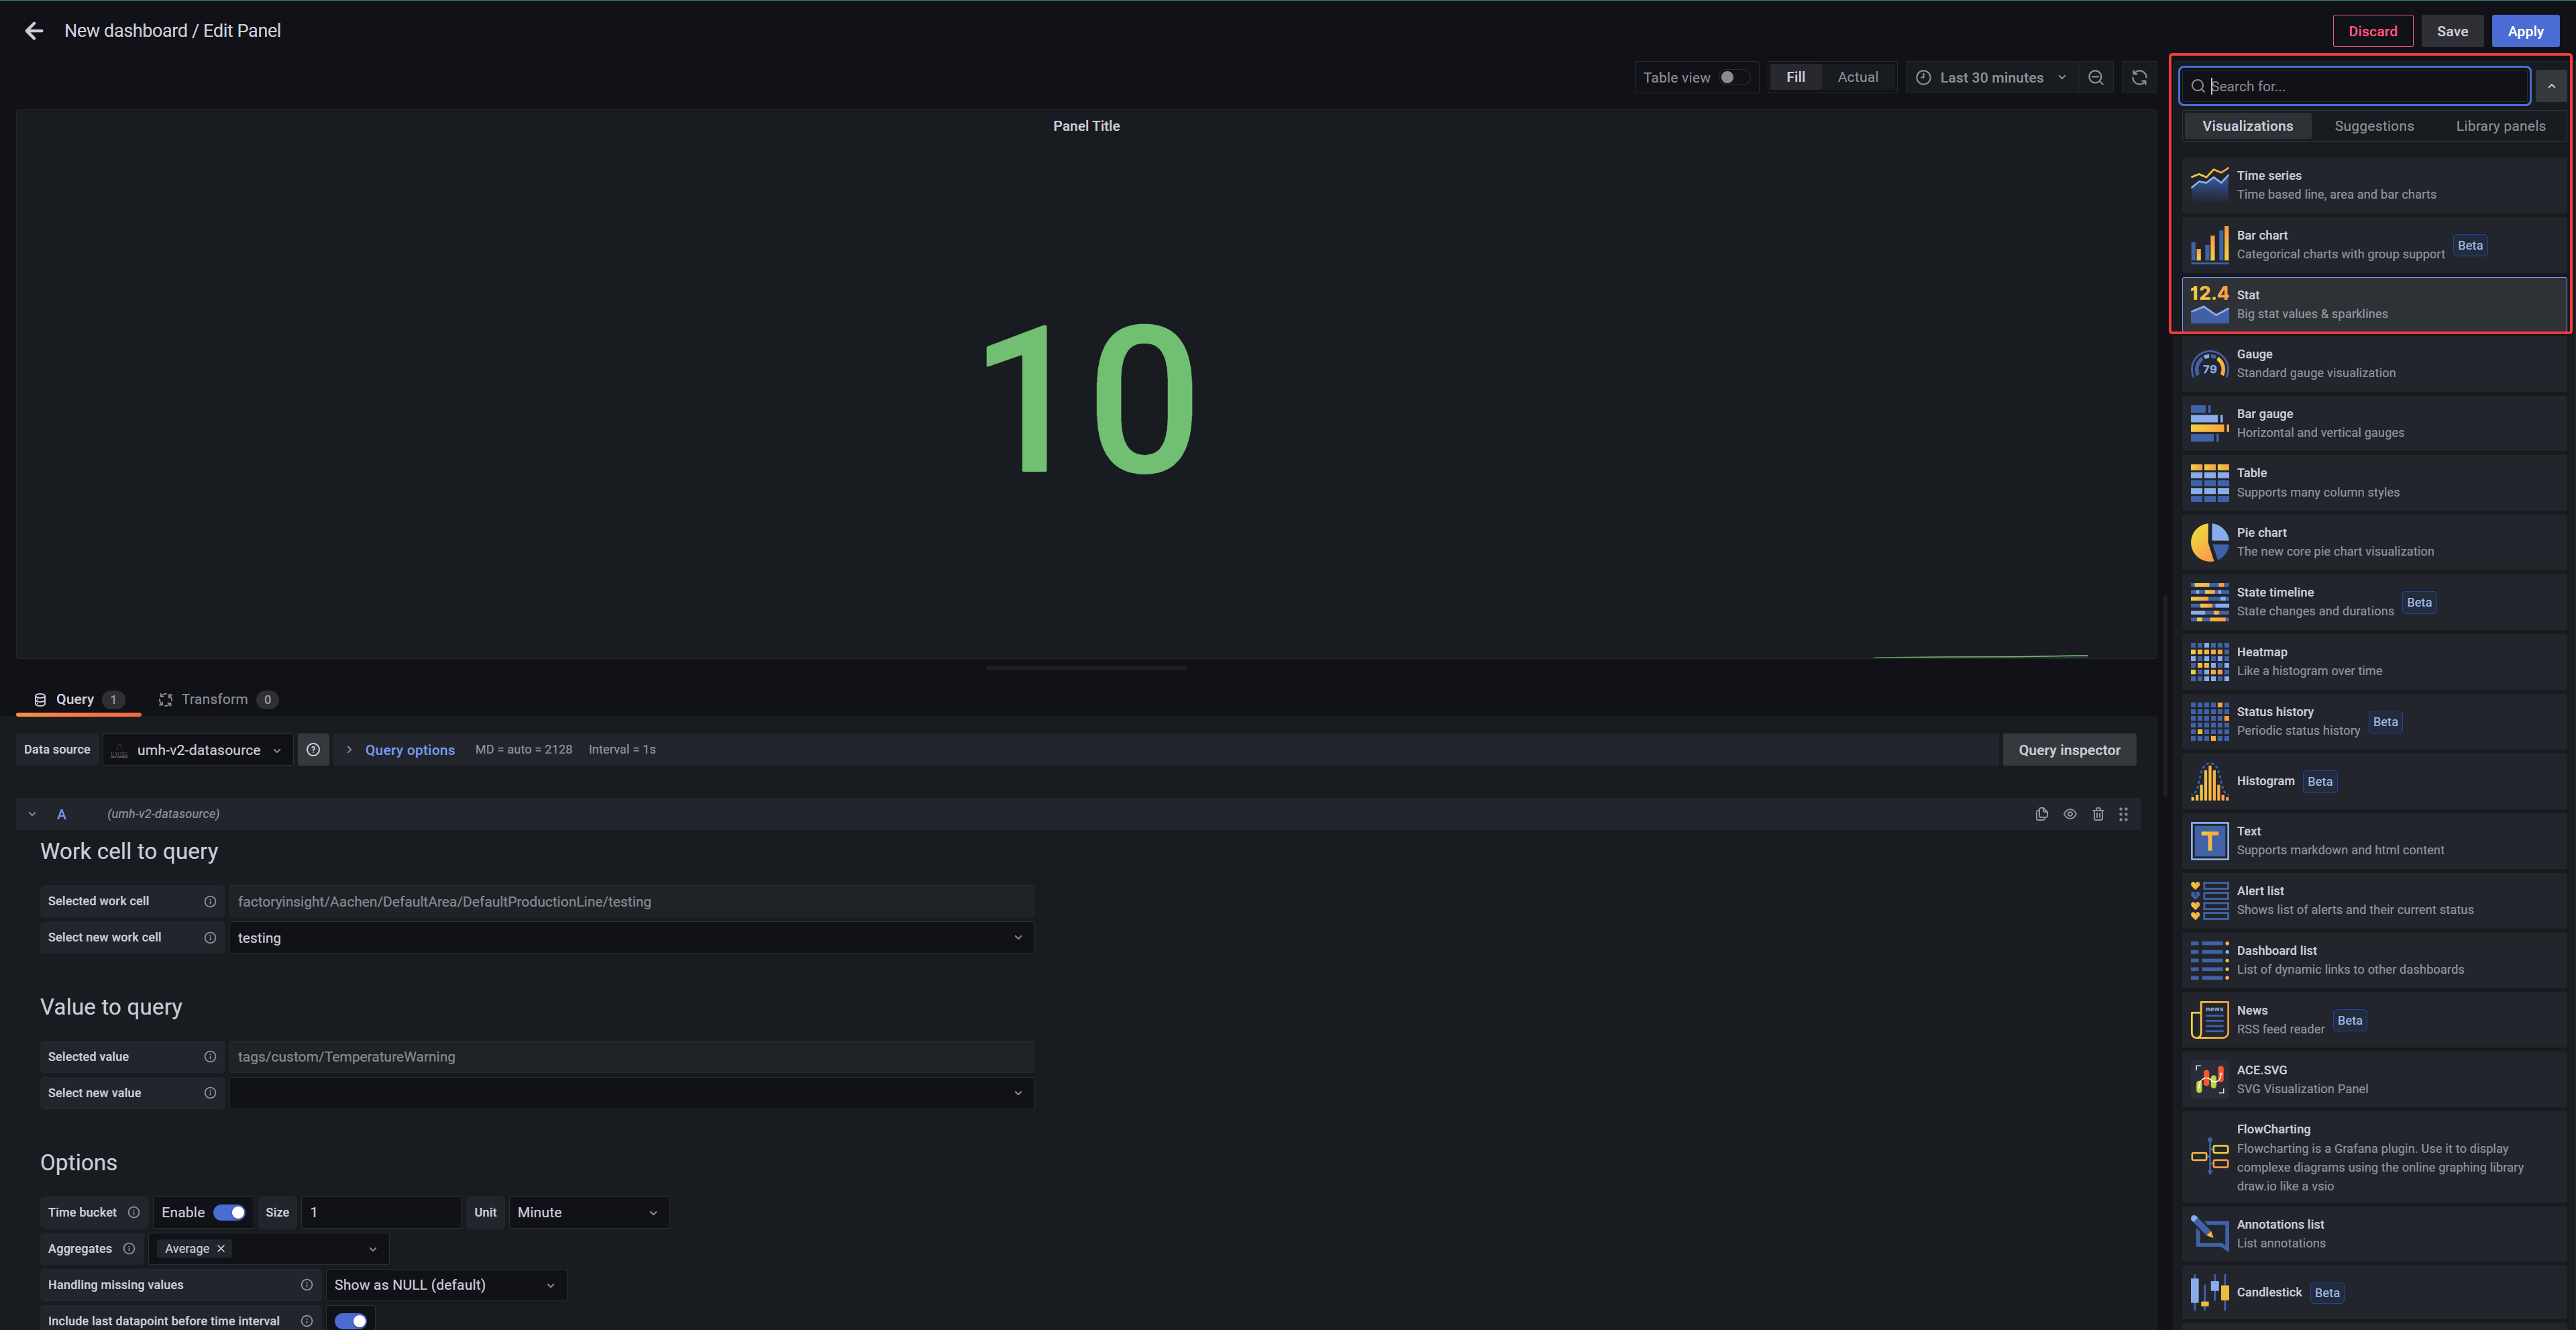Click the Apply button

(2525, 31)
